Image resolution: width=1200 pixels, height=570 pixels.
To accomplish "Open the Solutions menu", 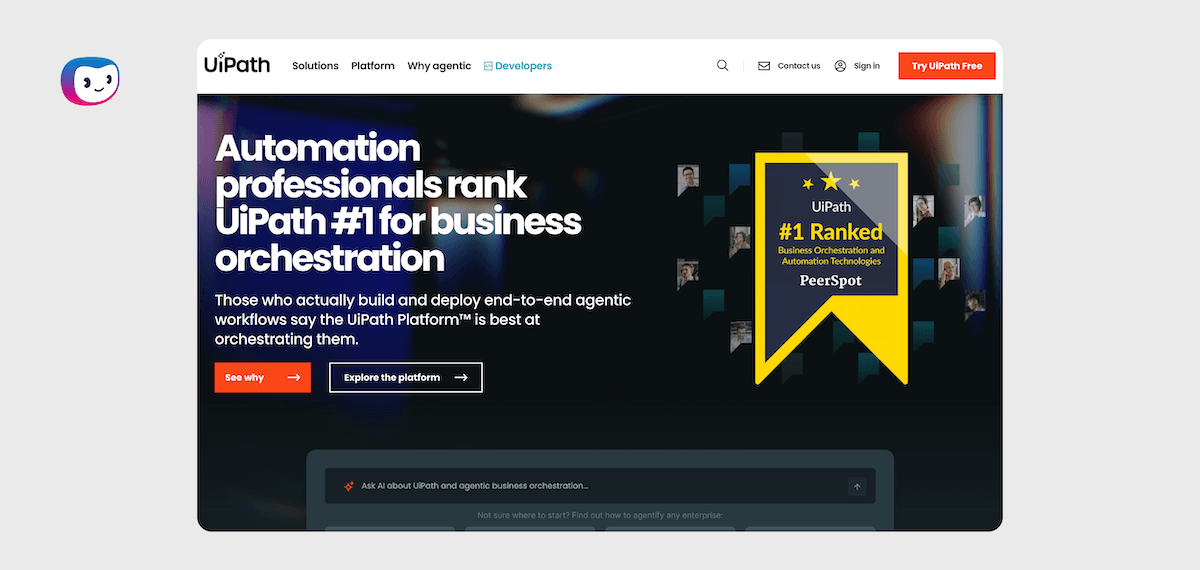I will (x=315, y=66).
